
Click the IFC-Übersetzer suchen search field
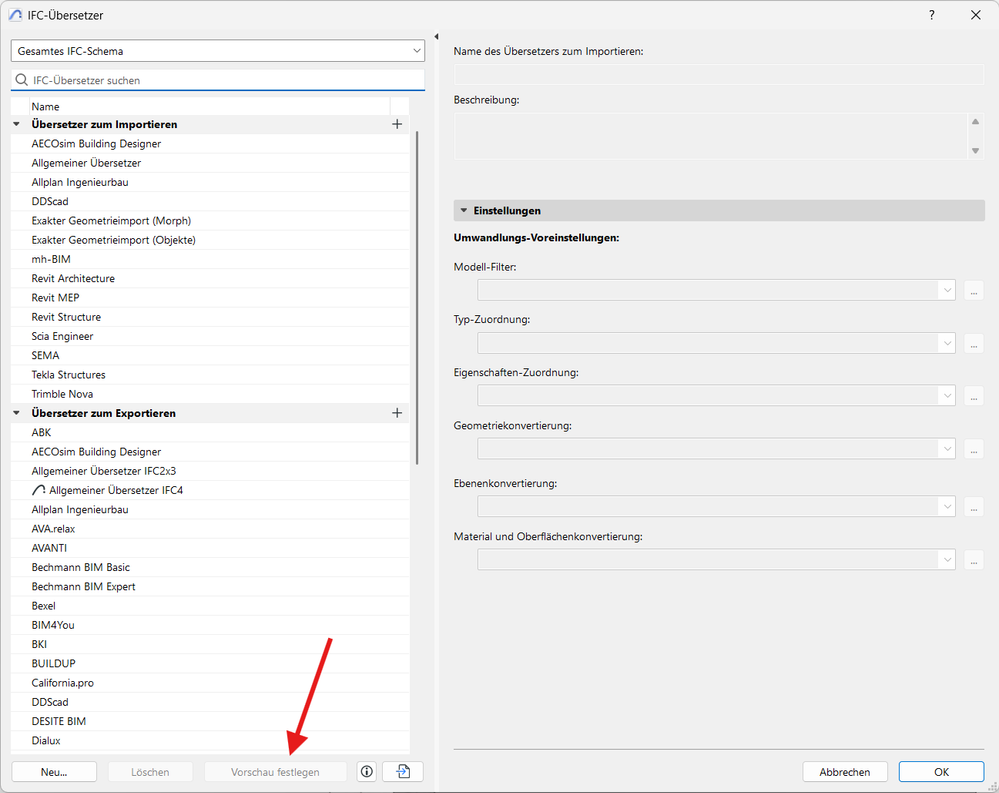point(218,80)
